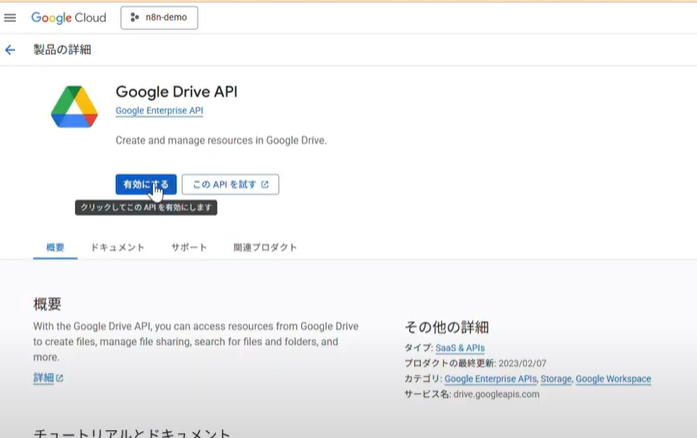This screenshot has width=697, height=438.
Task: Open the Google Enterprise API link
Action: pos(159,111)
